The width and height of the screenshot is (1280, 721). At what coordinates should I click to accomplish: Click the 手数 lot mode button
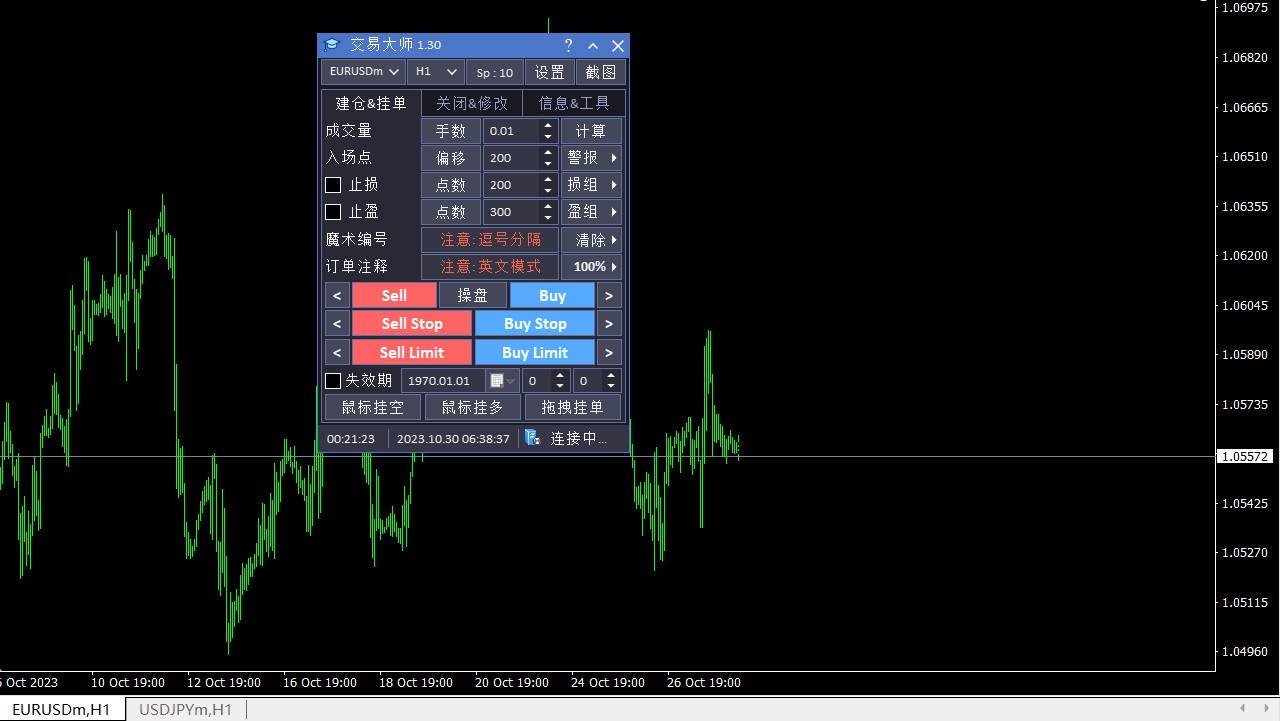coord(451,131)
